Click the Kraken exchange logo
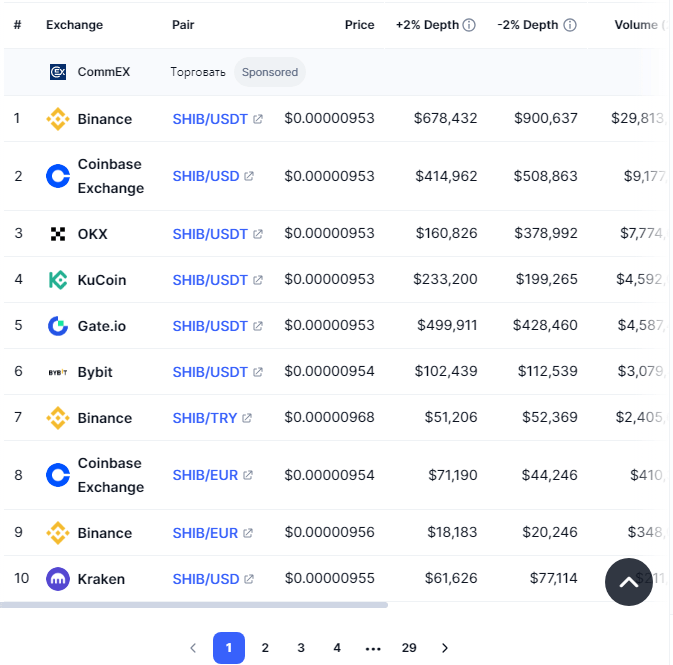The height and width of the screenshot is (665, 673). [58, 579]
